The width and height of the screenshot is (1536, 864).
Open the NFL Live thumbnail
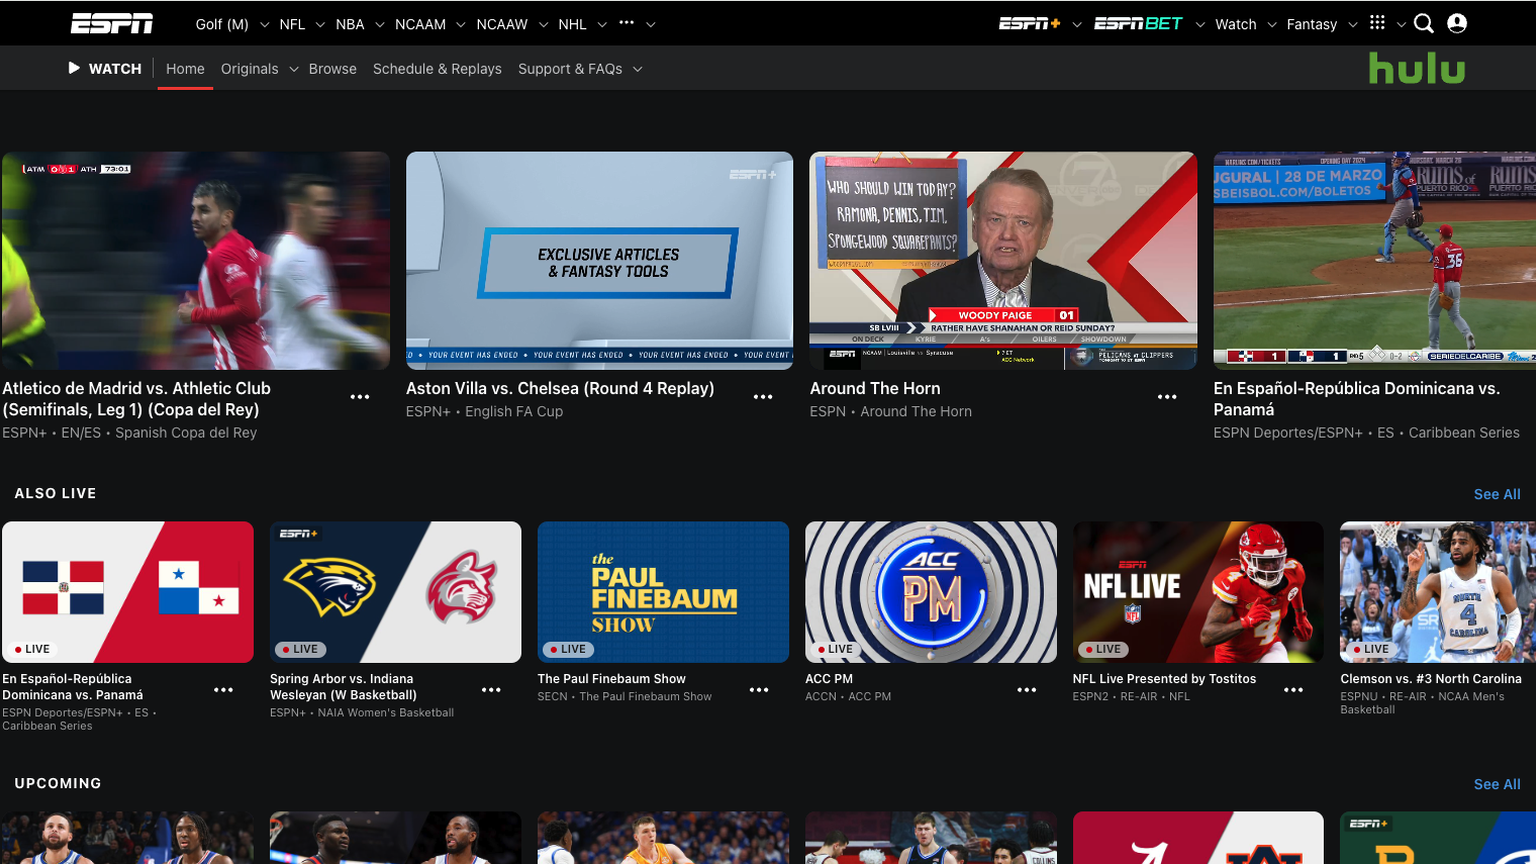pyautogui.click(x=1198, y=592)
